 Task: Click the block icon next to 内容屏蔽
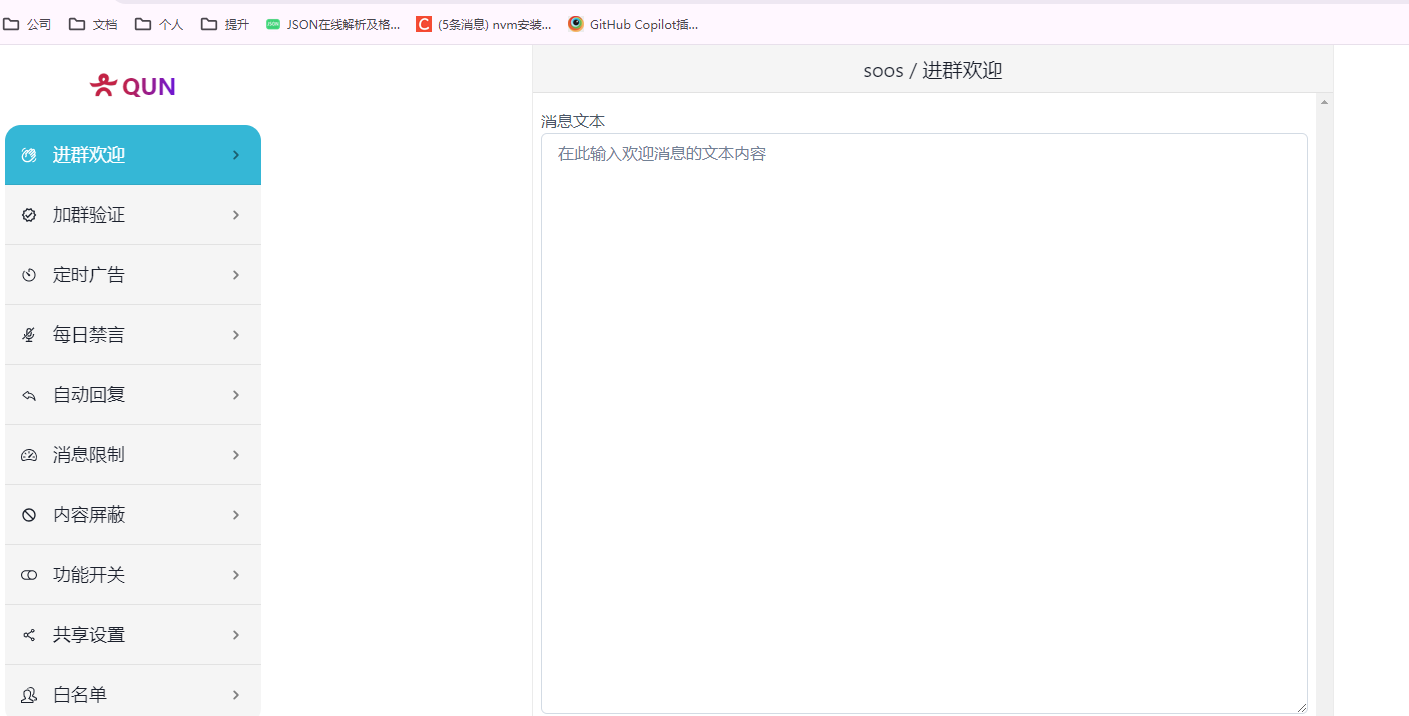[x=28, y=514]
